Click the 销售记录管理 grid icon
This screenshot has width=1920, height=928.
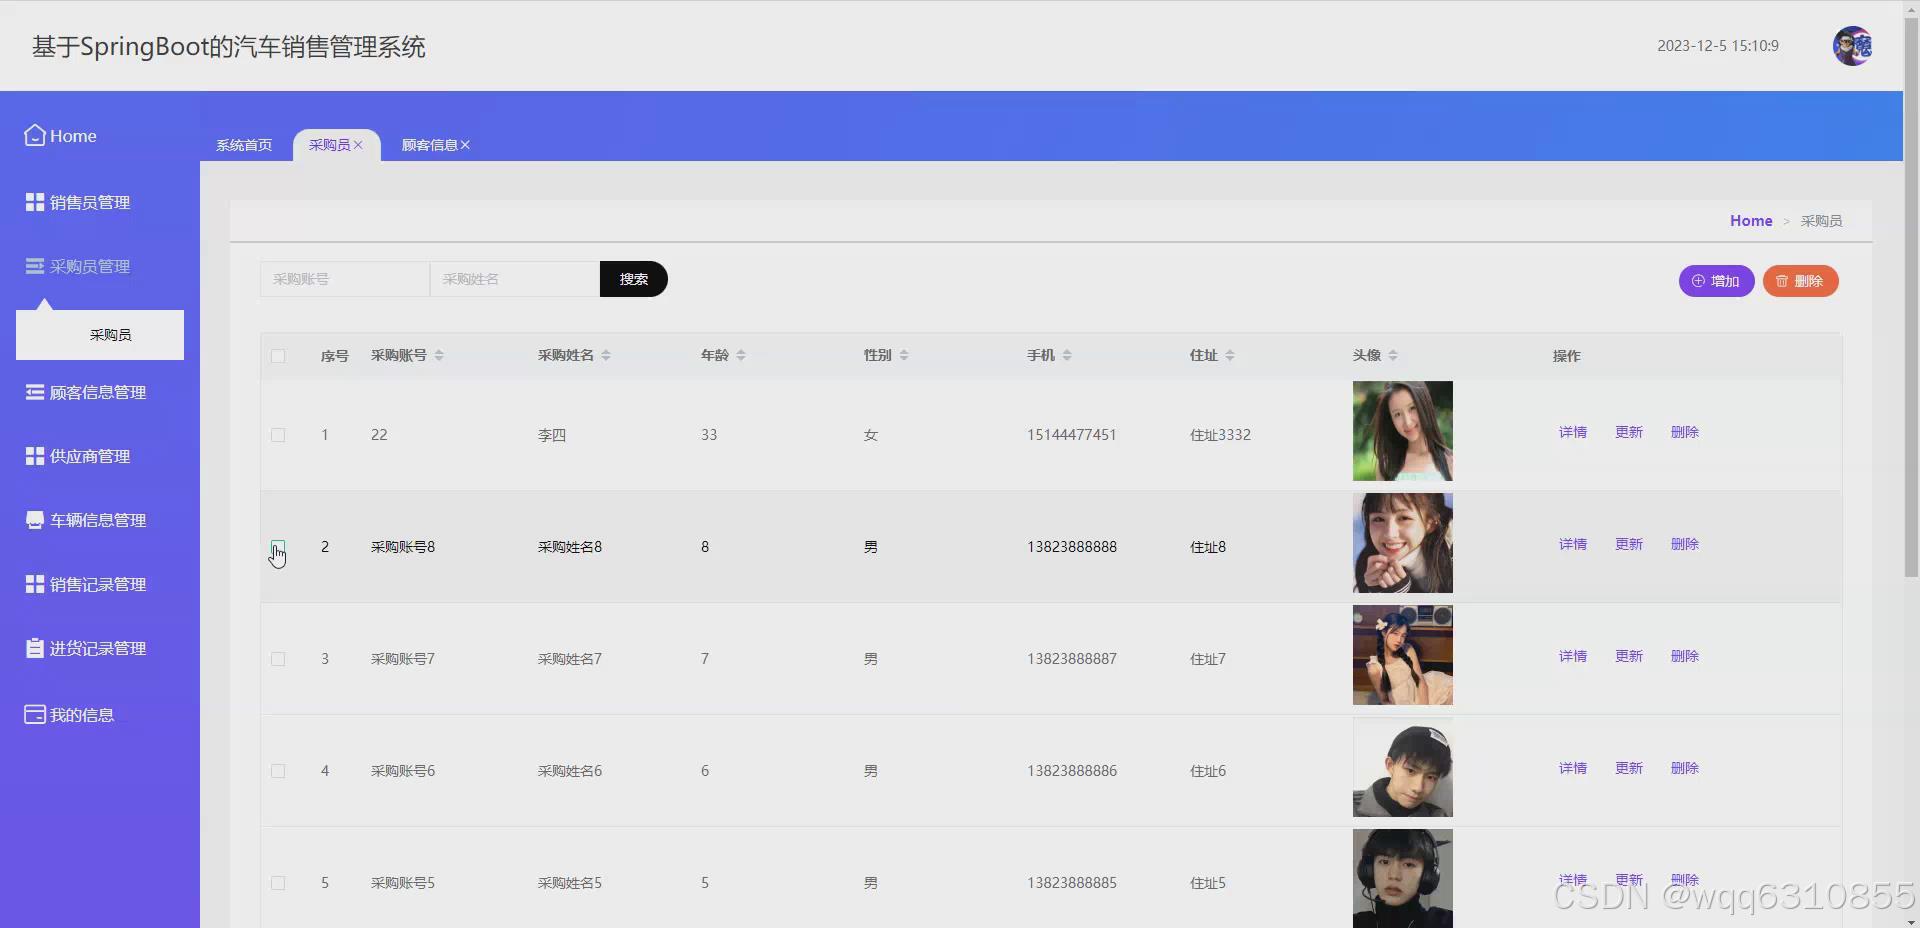tap(35, 584)
